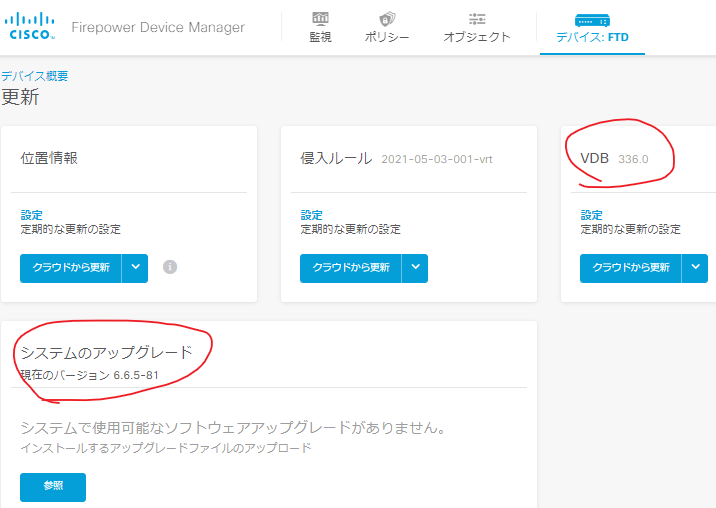Click 現在のバージョン 6.6.5-81 text
Screen dimensions: 716x508
(x=90, y=375)
